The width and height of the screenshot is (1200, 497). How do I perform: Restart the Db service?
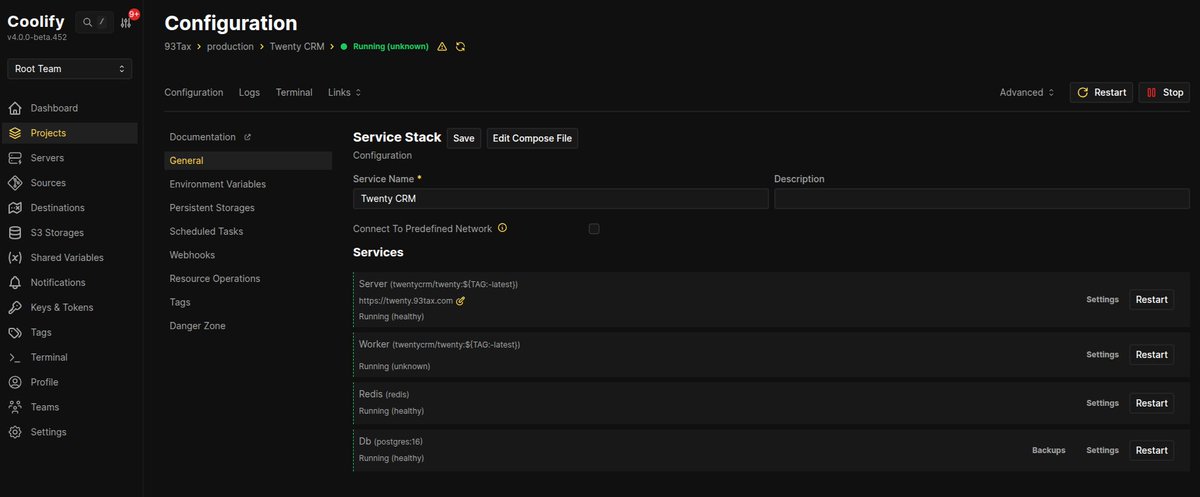coord(1151,450)
